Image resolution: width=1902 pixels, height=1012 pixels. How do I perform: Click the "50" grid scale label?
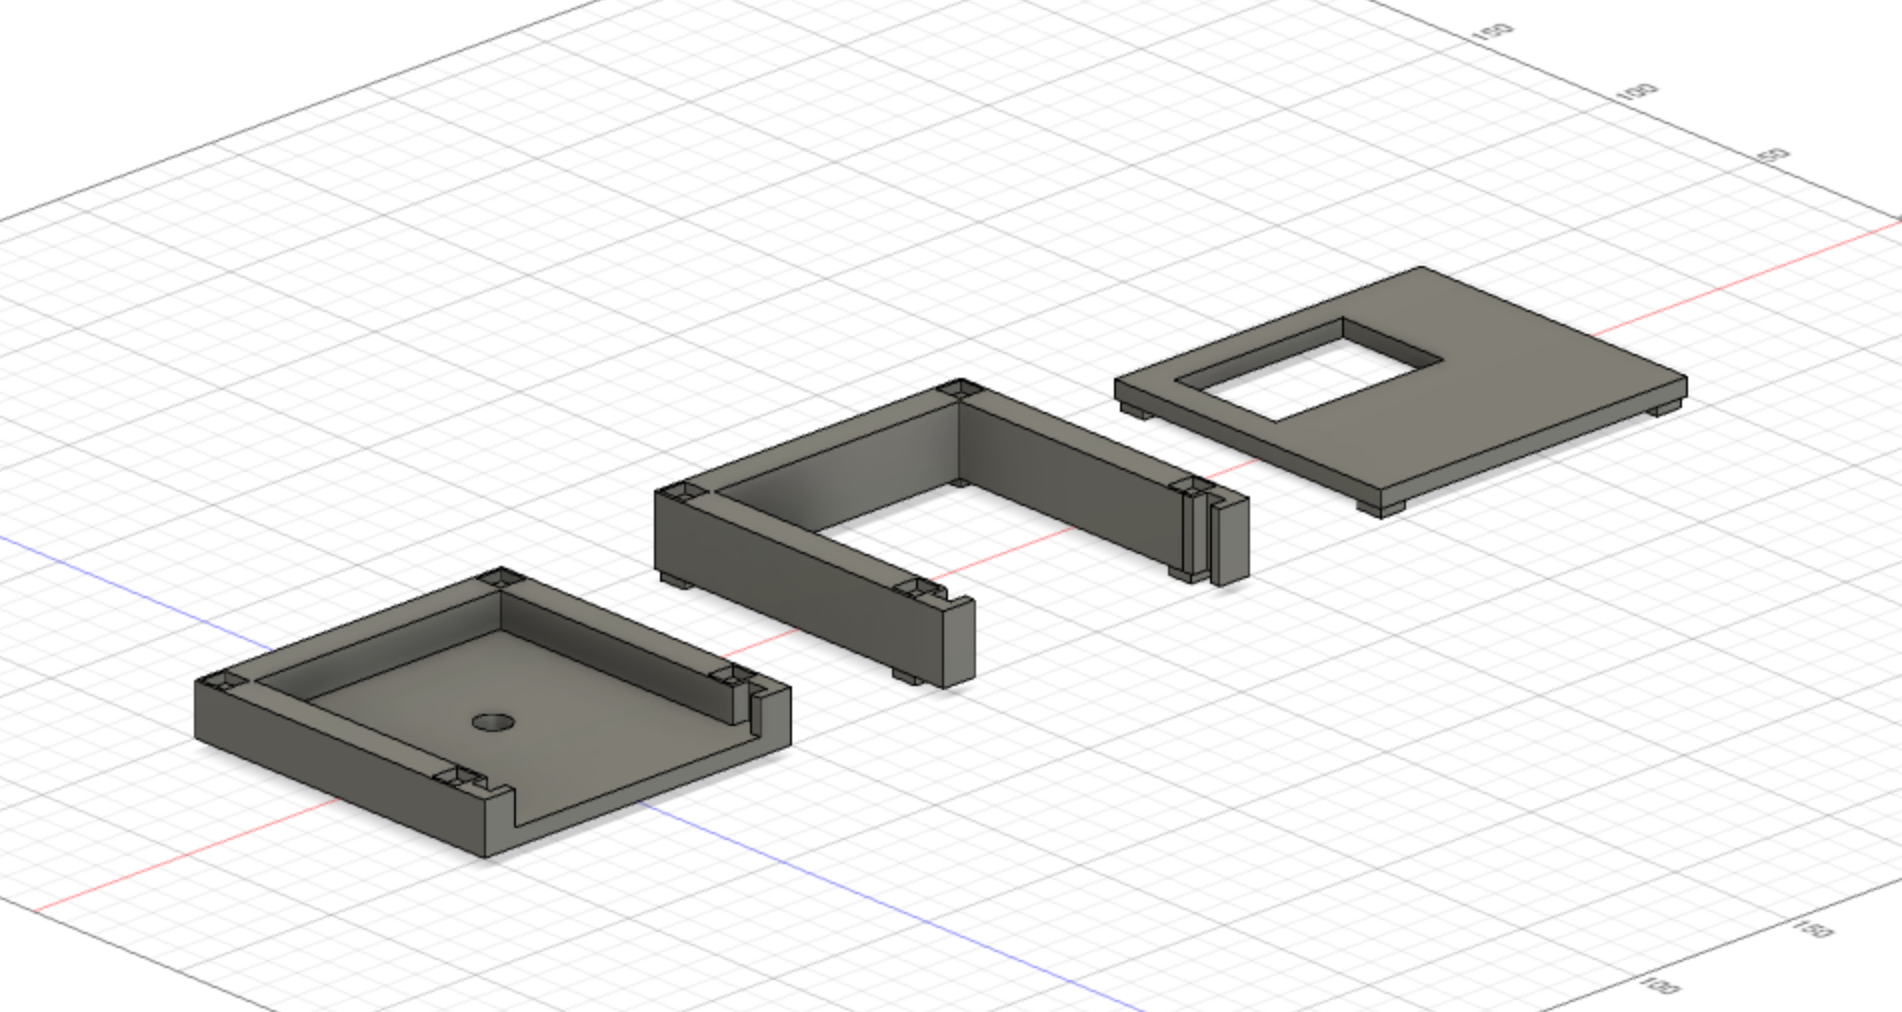click(x=1774, y=156)
